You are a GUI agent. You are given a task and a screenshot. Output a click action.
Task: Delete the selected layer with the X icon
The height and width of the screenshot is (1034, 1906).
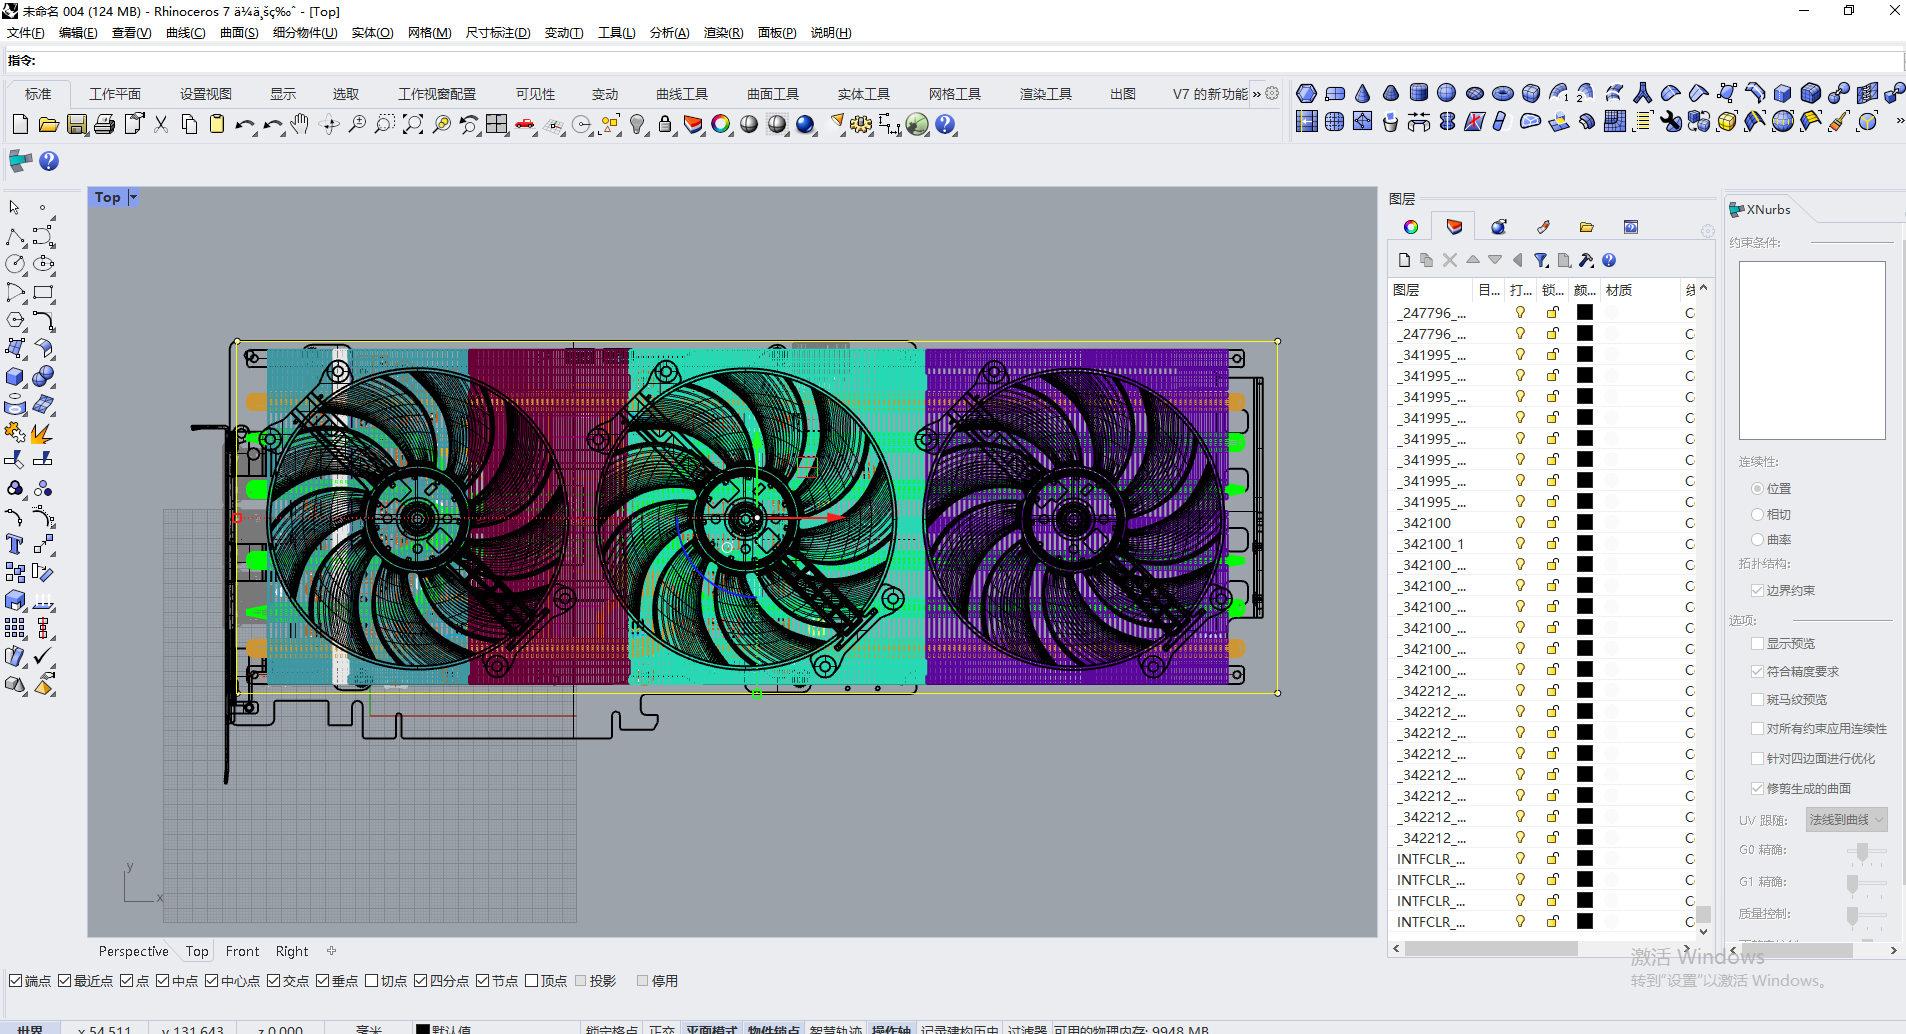pos(1450,260)
